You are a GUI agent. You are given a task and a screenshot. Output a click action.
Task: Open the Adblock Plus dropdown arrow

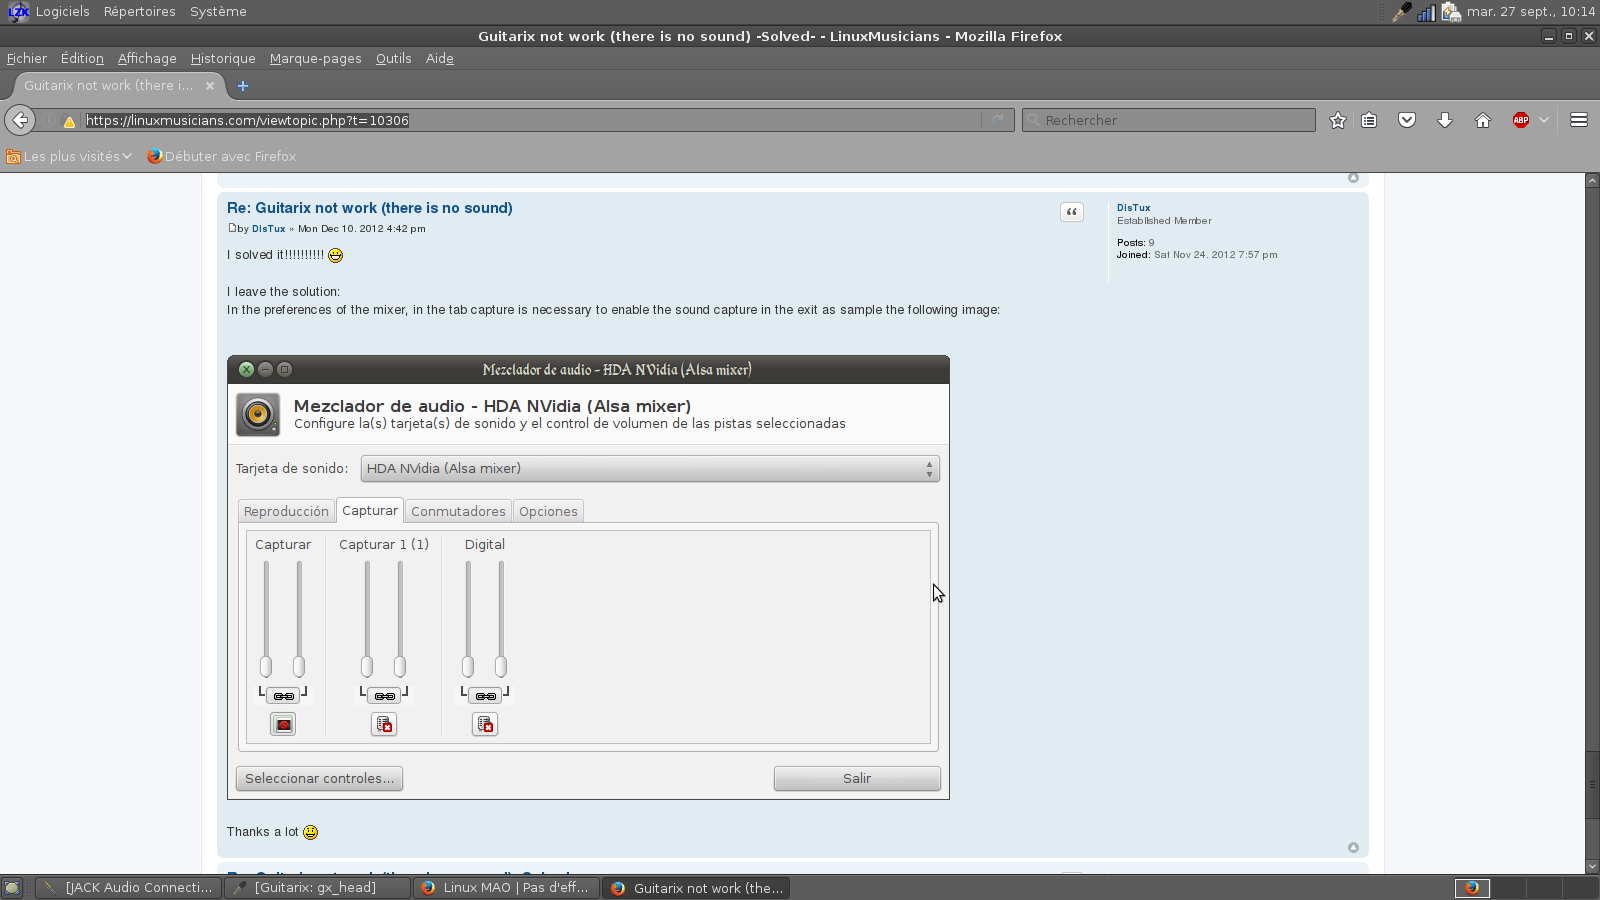point(1544,120)
